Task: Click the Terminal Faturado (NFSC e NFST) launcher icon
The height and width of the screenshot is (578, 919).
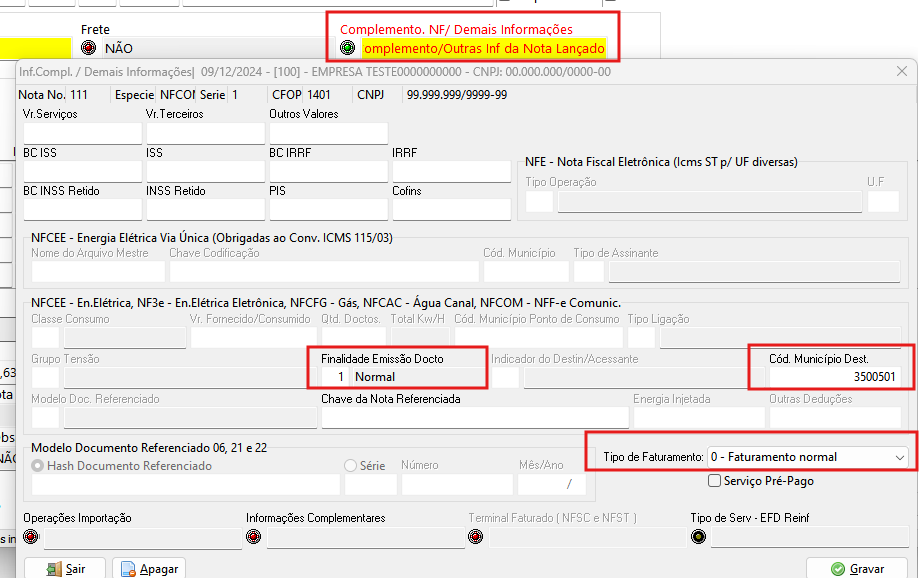Action: 475,536
